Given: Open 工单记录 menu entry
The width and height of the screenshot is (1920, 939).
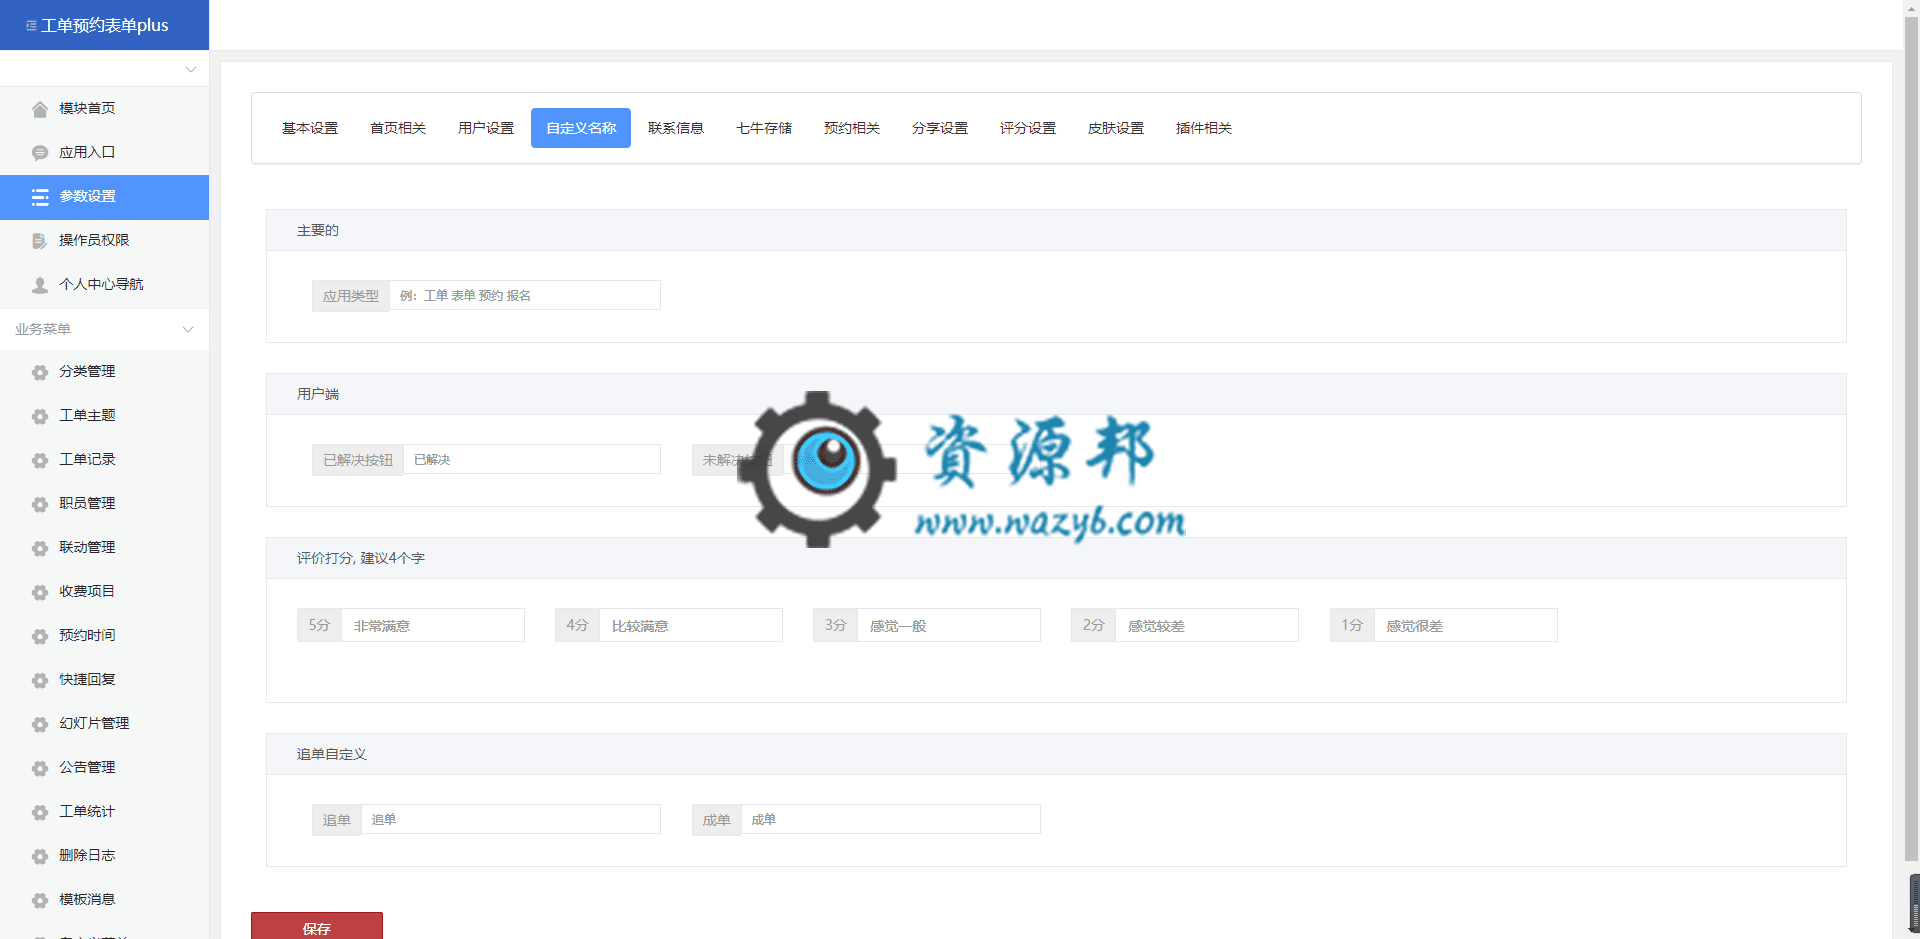Looking at the screenshot, I should pyautogui.click(x=104, y=459).
